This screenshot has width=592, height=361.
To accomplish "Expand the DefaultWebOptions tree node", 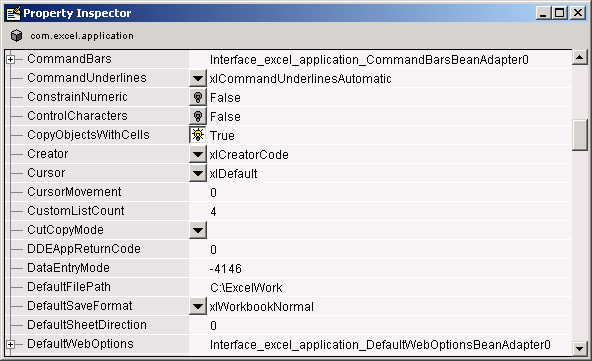I will coord(11,344).
